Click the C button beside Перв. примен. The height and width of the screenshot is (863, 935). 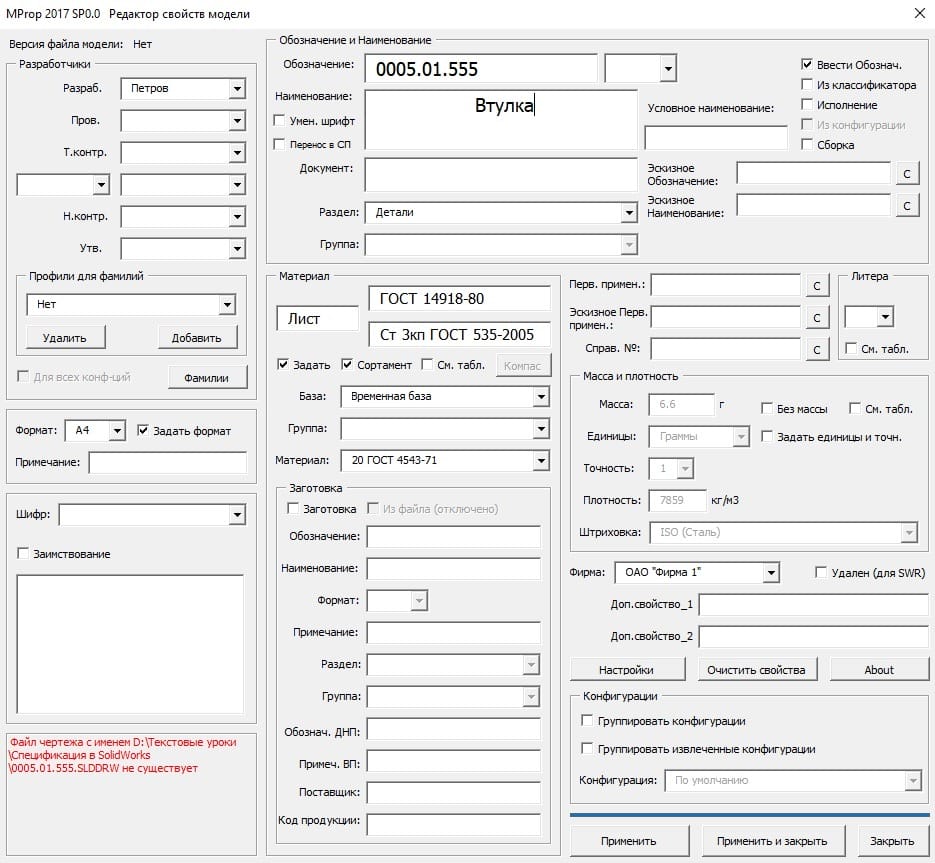(x=817, y=286)
